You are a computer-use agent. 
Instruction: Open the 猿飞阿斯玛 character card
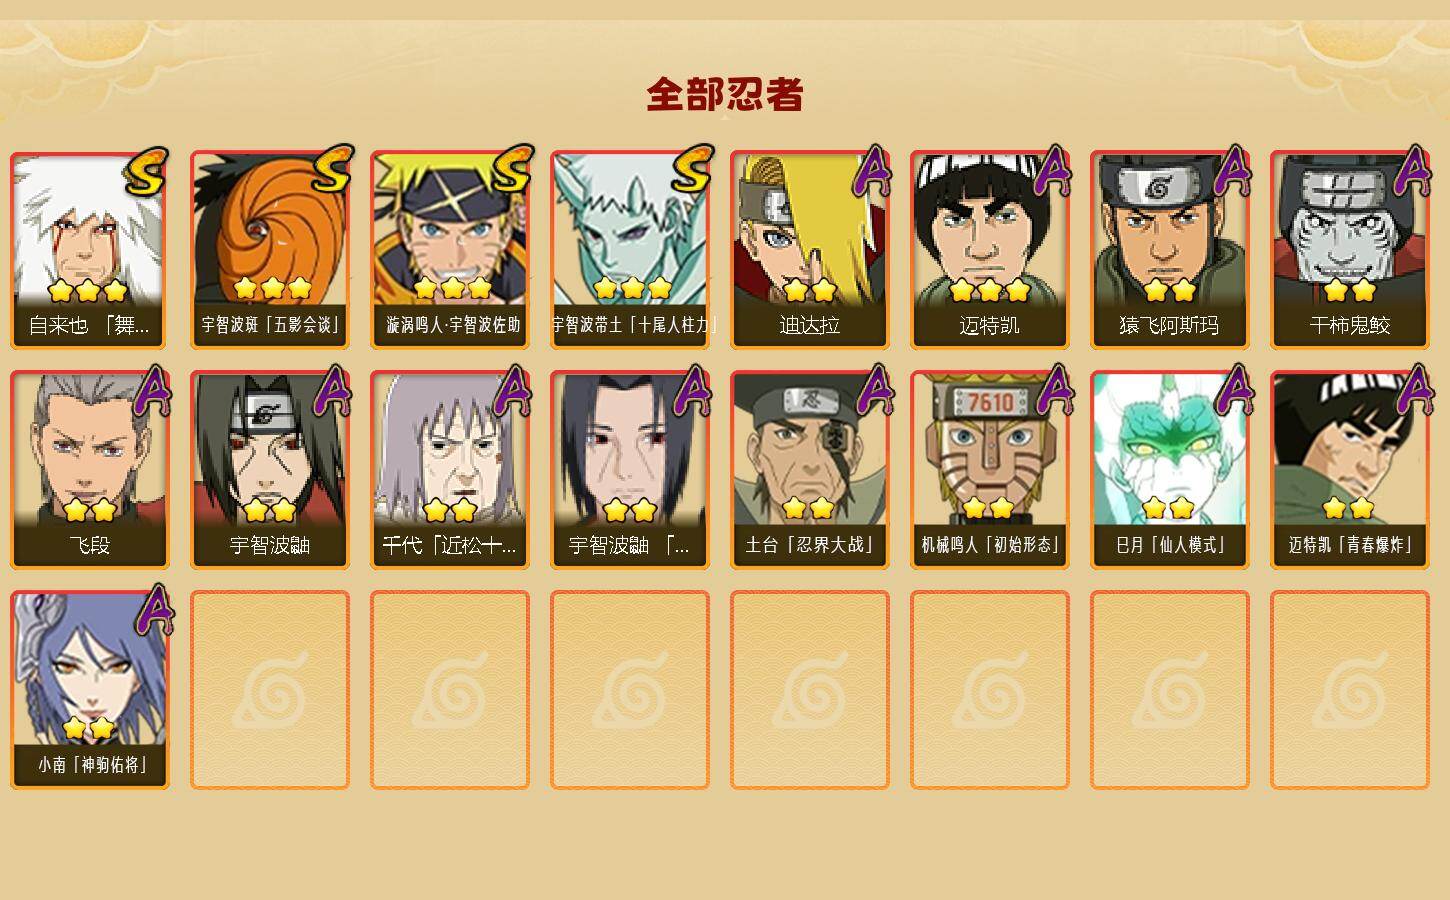pos(1169,250)
